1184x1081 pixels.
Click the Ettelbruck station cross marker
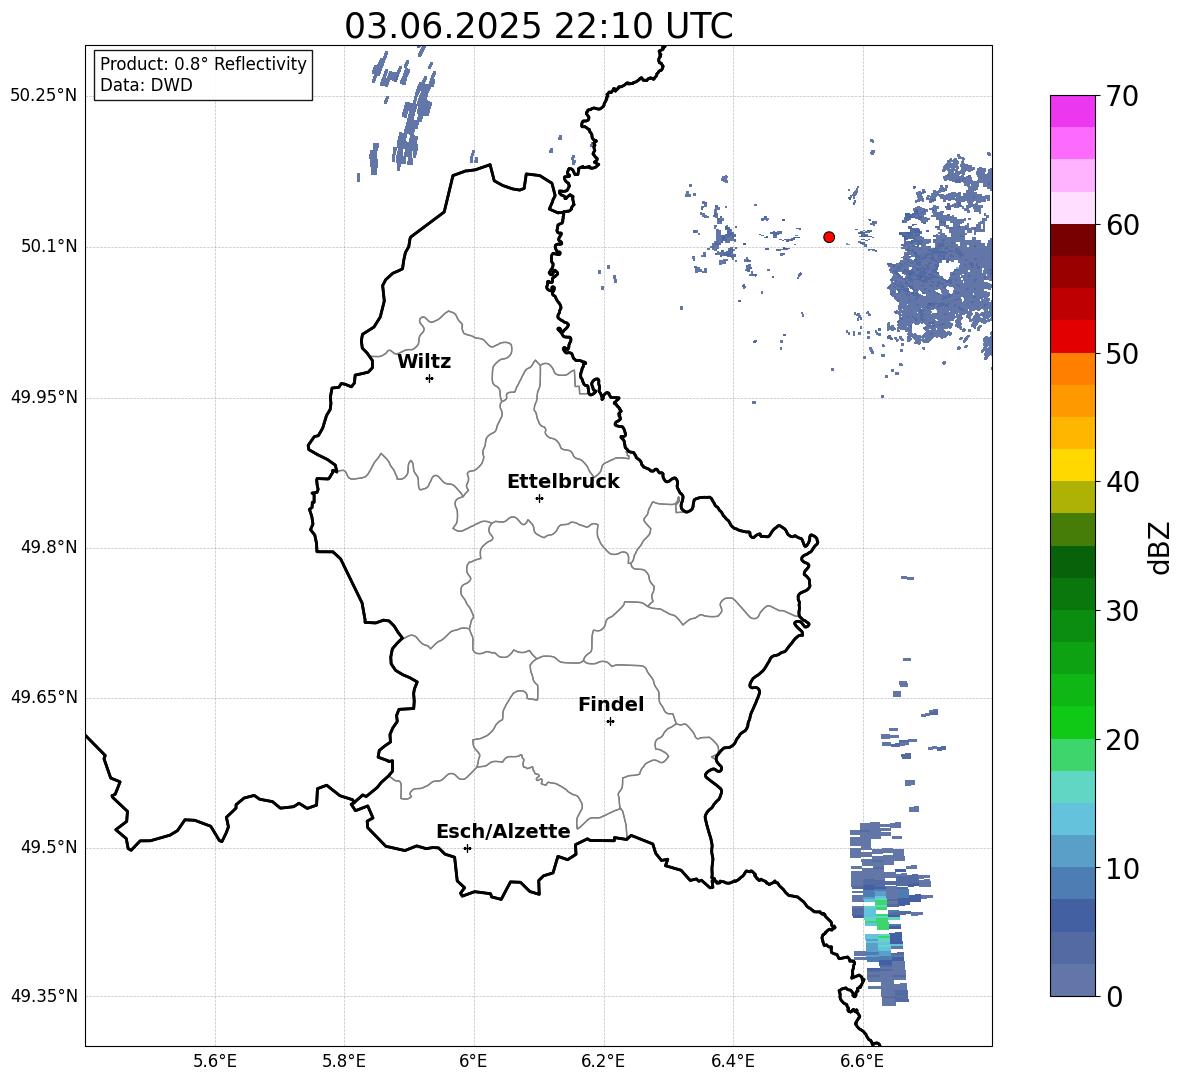539,498
